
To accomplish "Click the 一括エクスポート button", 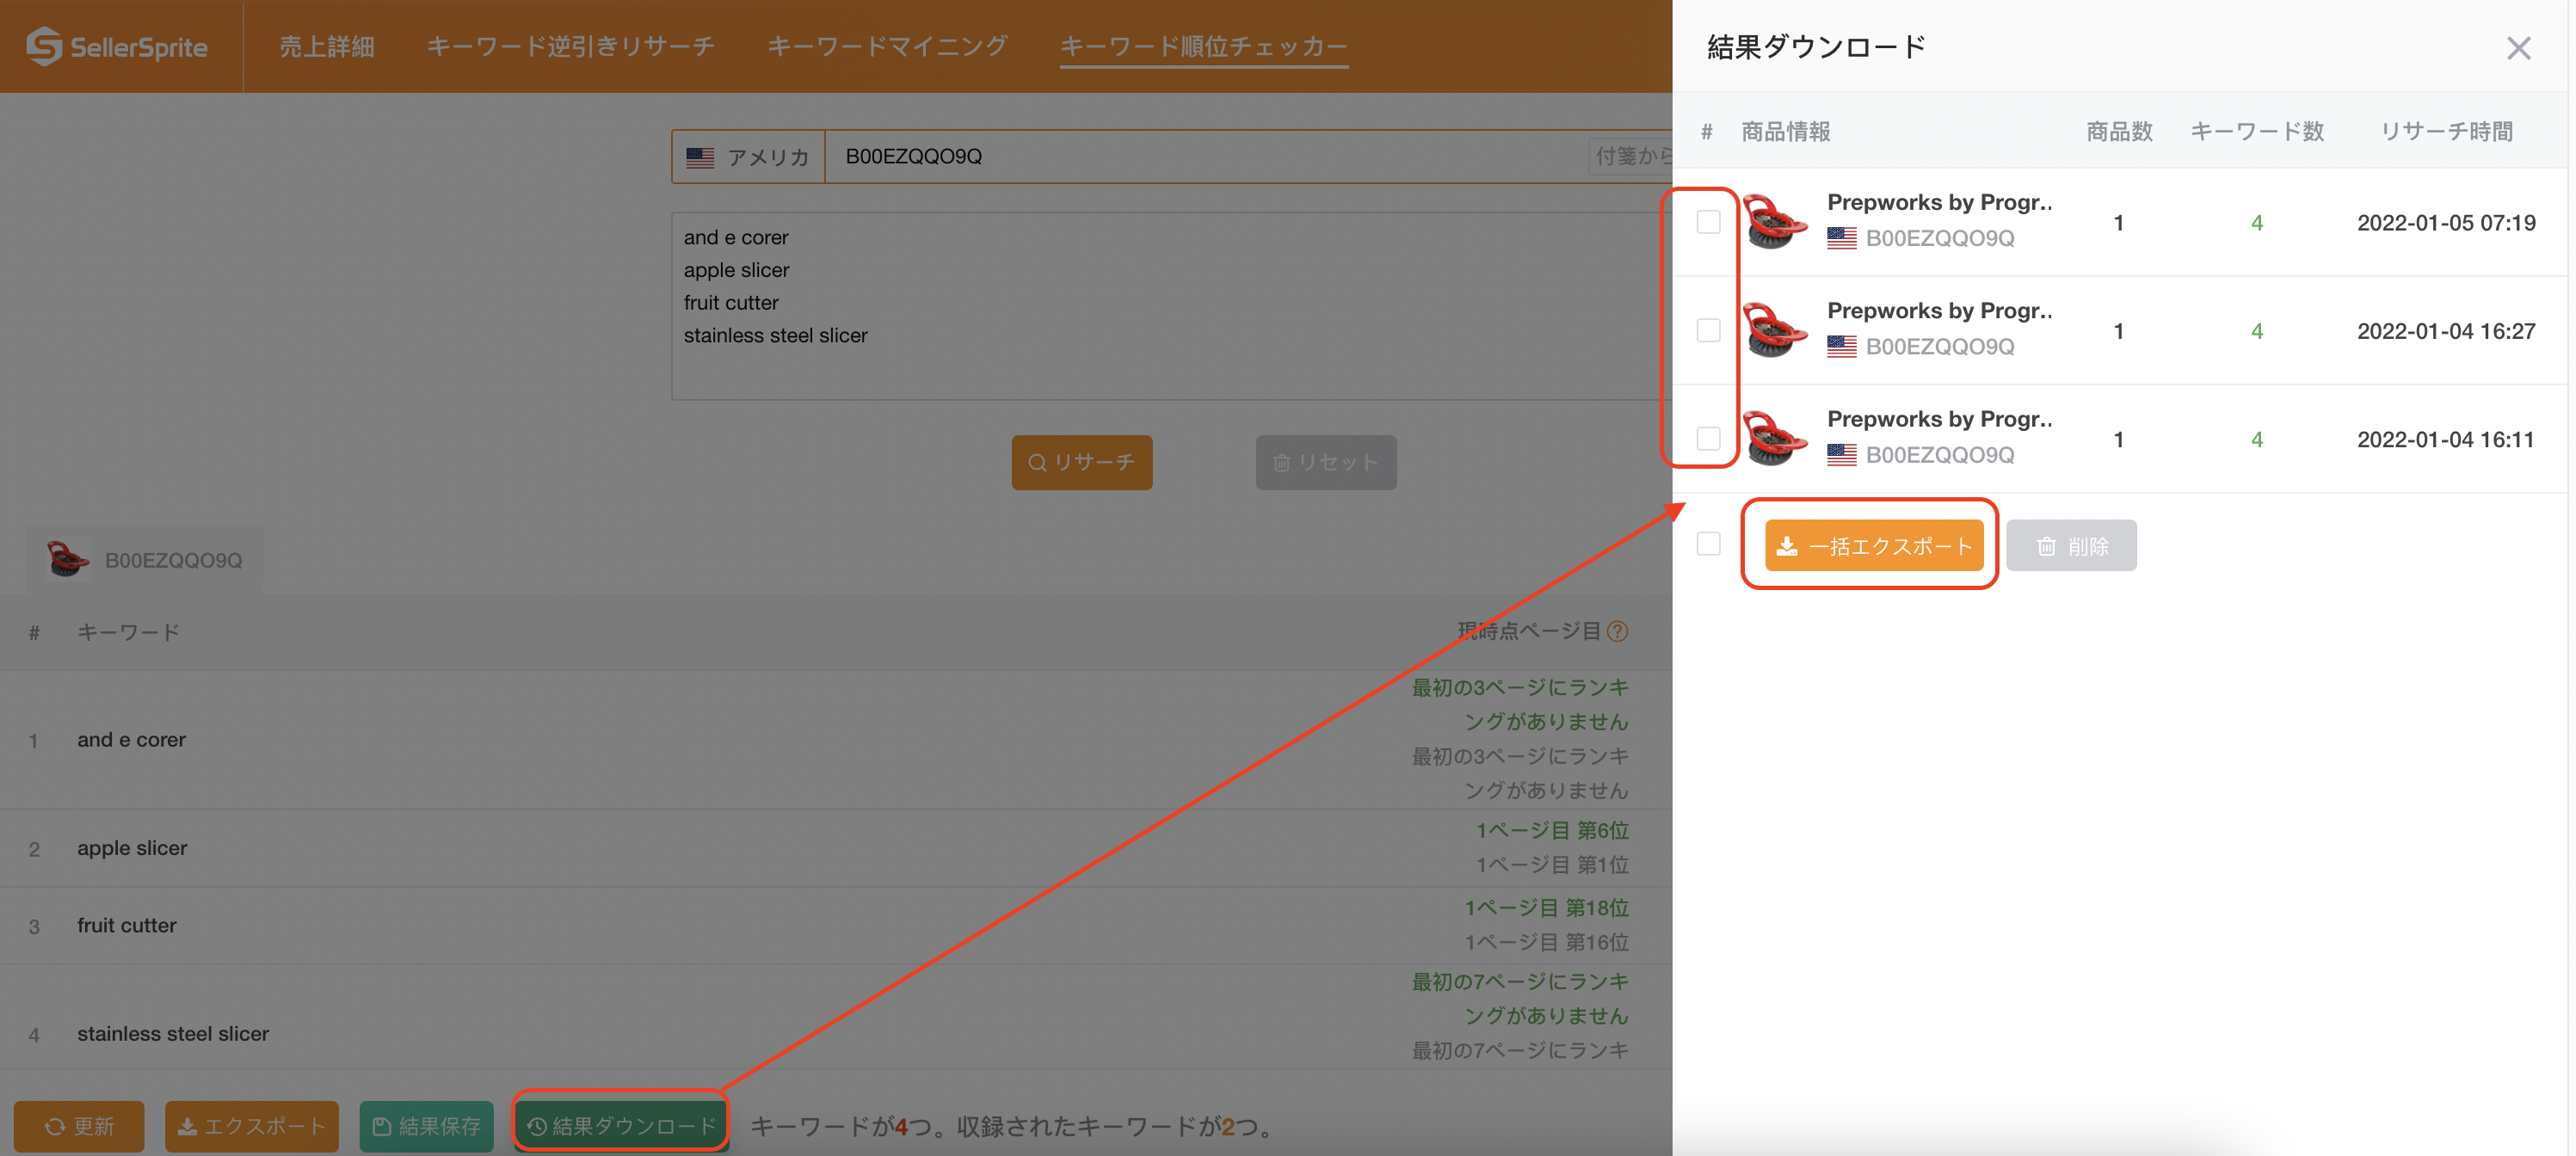I will click(1873, 545).
